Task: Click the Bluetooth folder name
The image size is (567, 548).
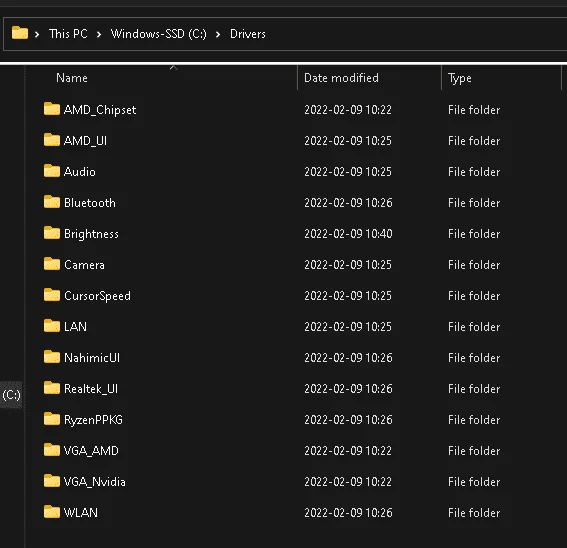Action: point(90,203)
